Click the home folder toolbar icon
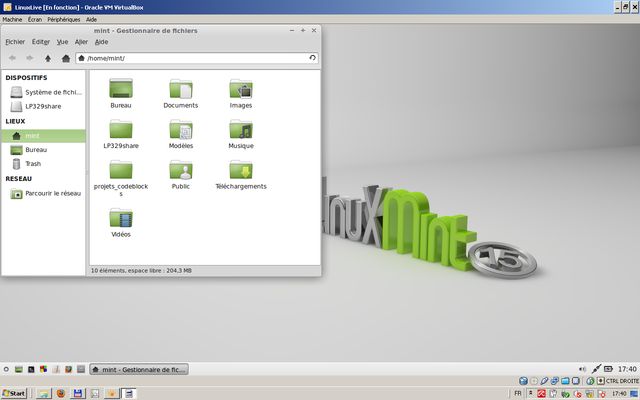640x400 pixels. pos(66,58)
